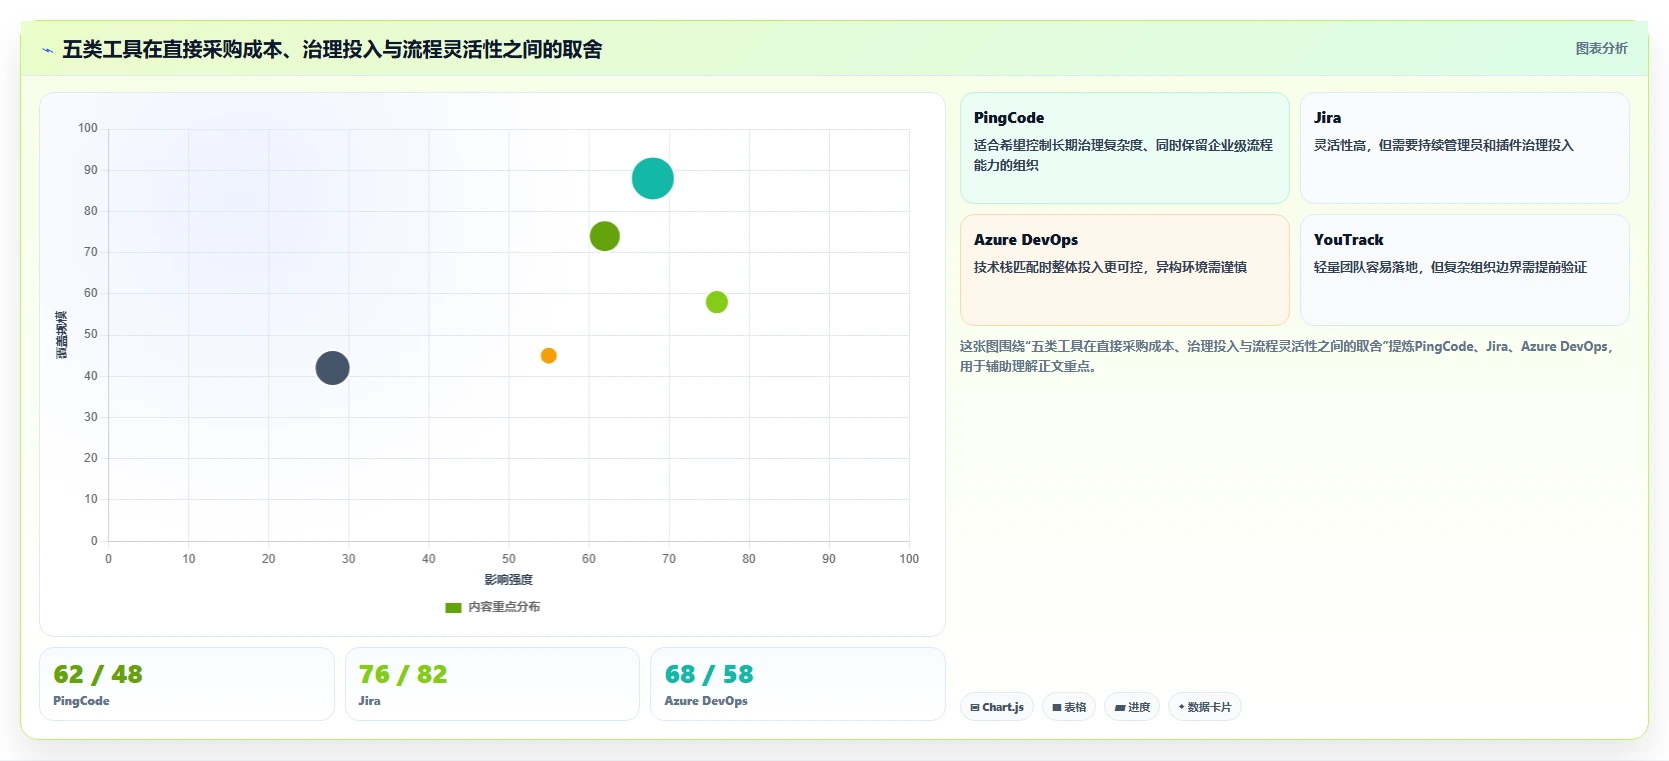This screenshot has height=761, width=1669.
Task: Click the Azure DevOps label under 68 / 58
Action: tap(706, 701)
